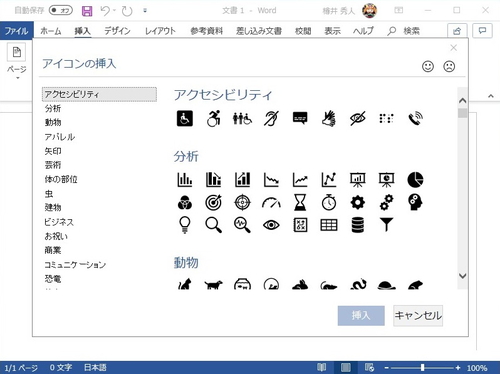The width and height of the screenshot is (500, 374).
Task: Select the closed caption icon
Action: (x=300, y=118)
